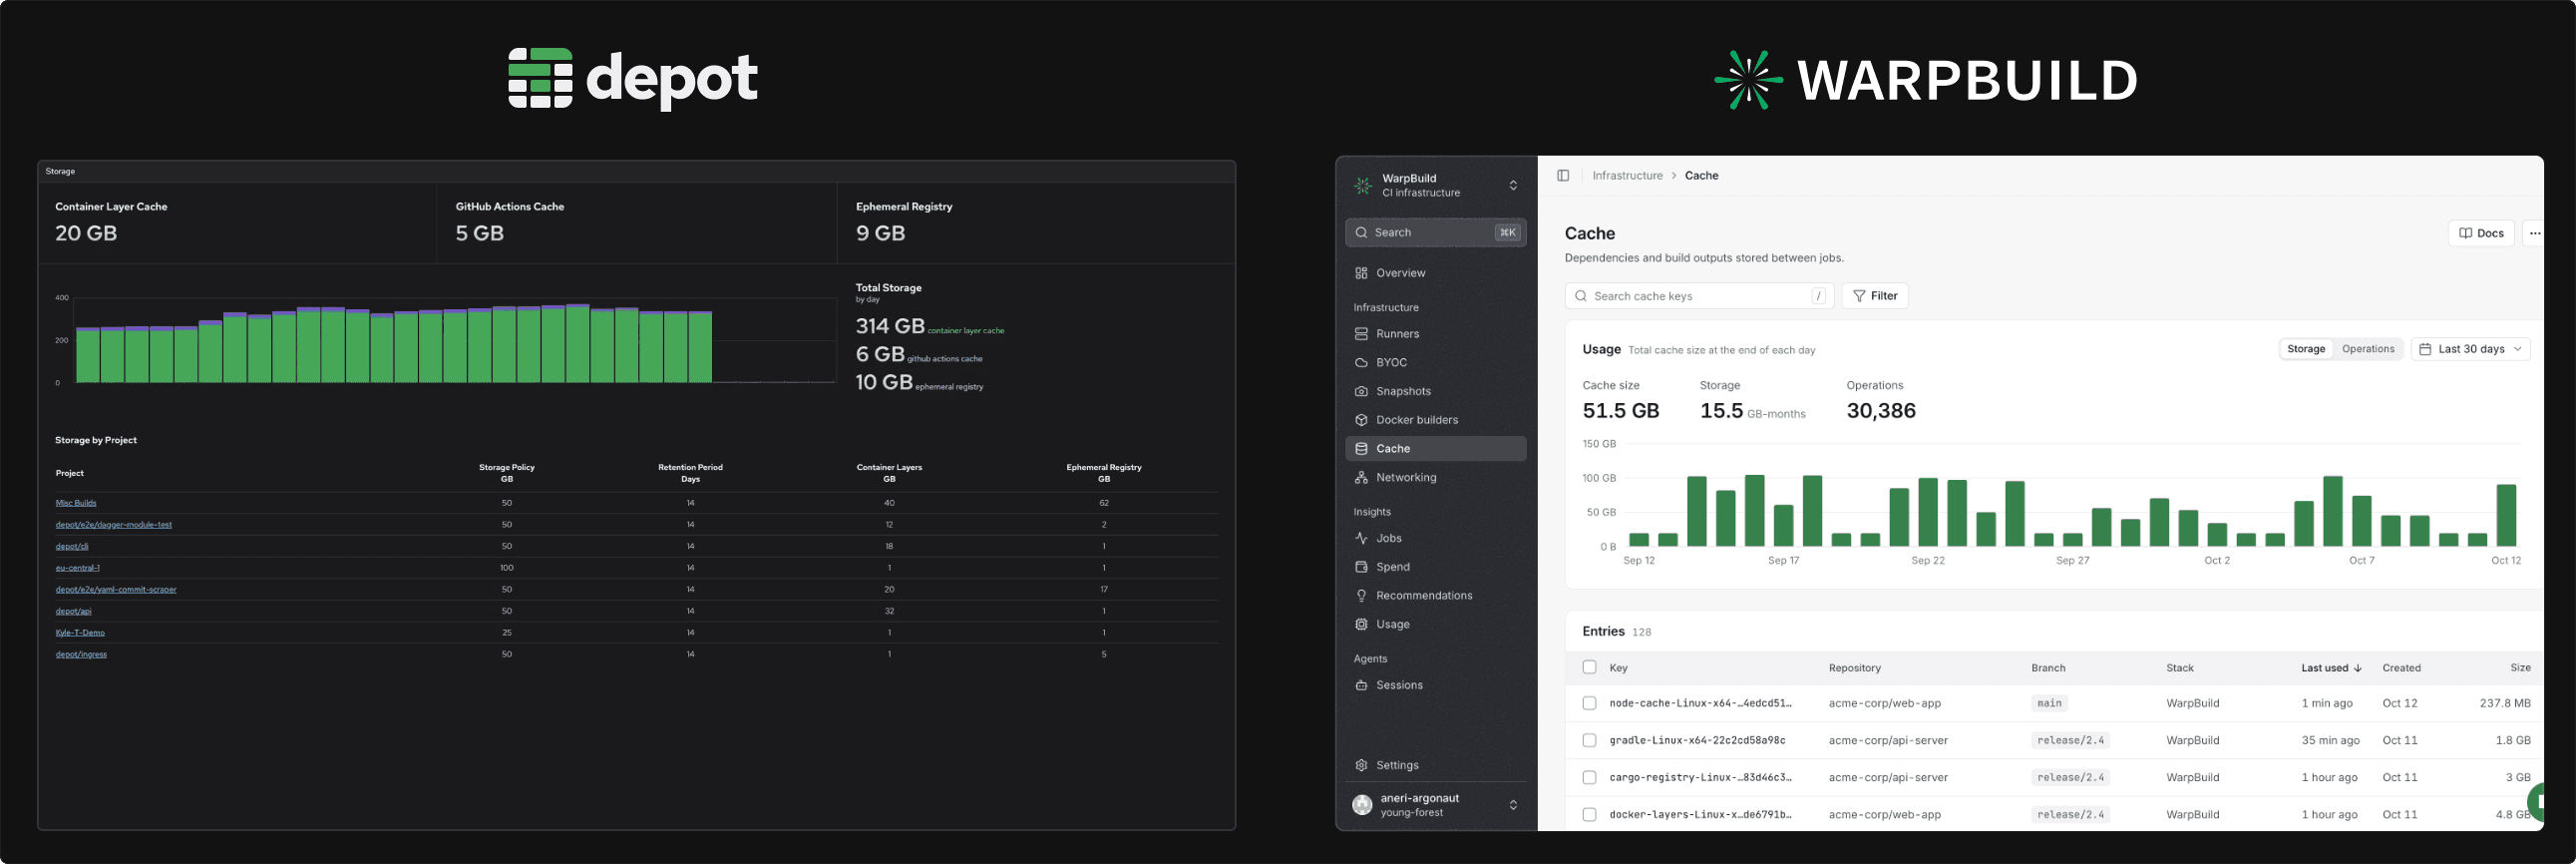This screenshot has width=2576, height=864.
Task: Tick the select-all checkbox in the Entries header
Action: pyautogui.click(x=1589, y=667)
